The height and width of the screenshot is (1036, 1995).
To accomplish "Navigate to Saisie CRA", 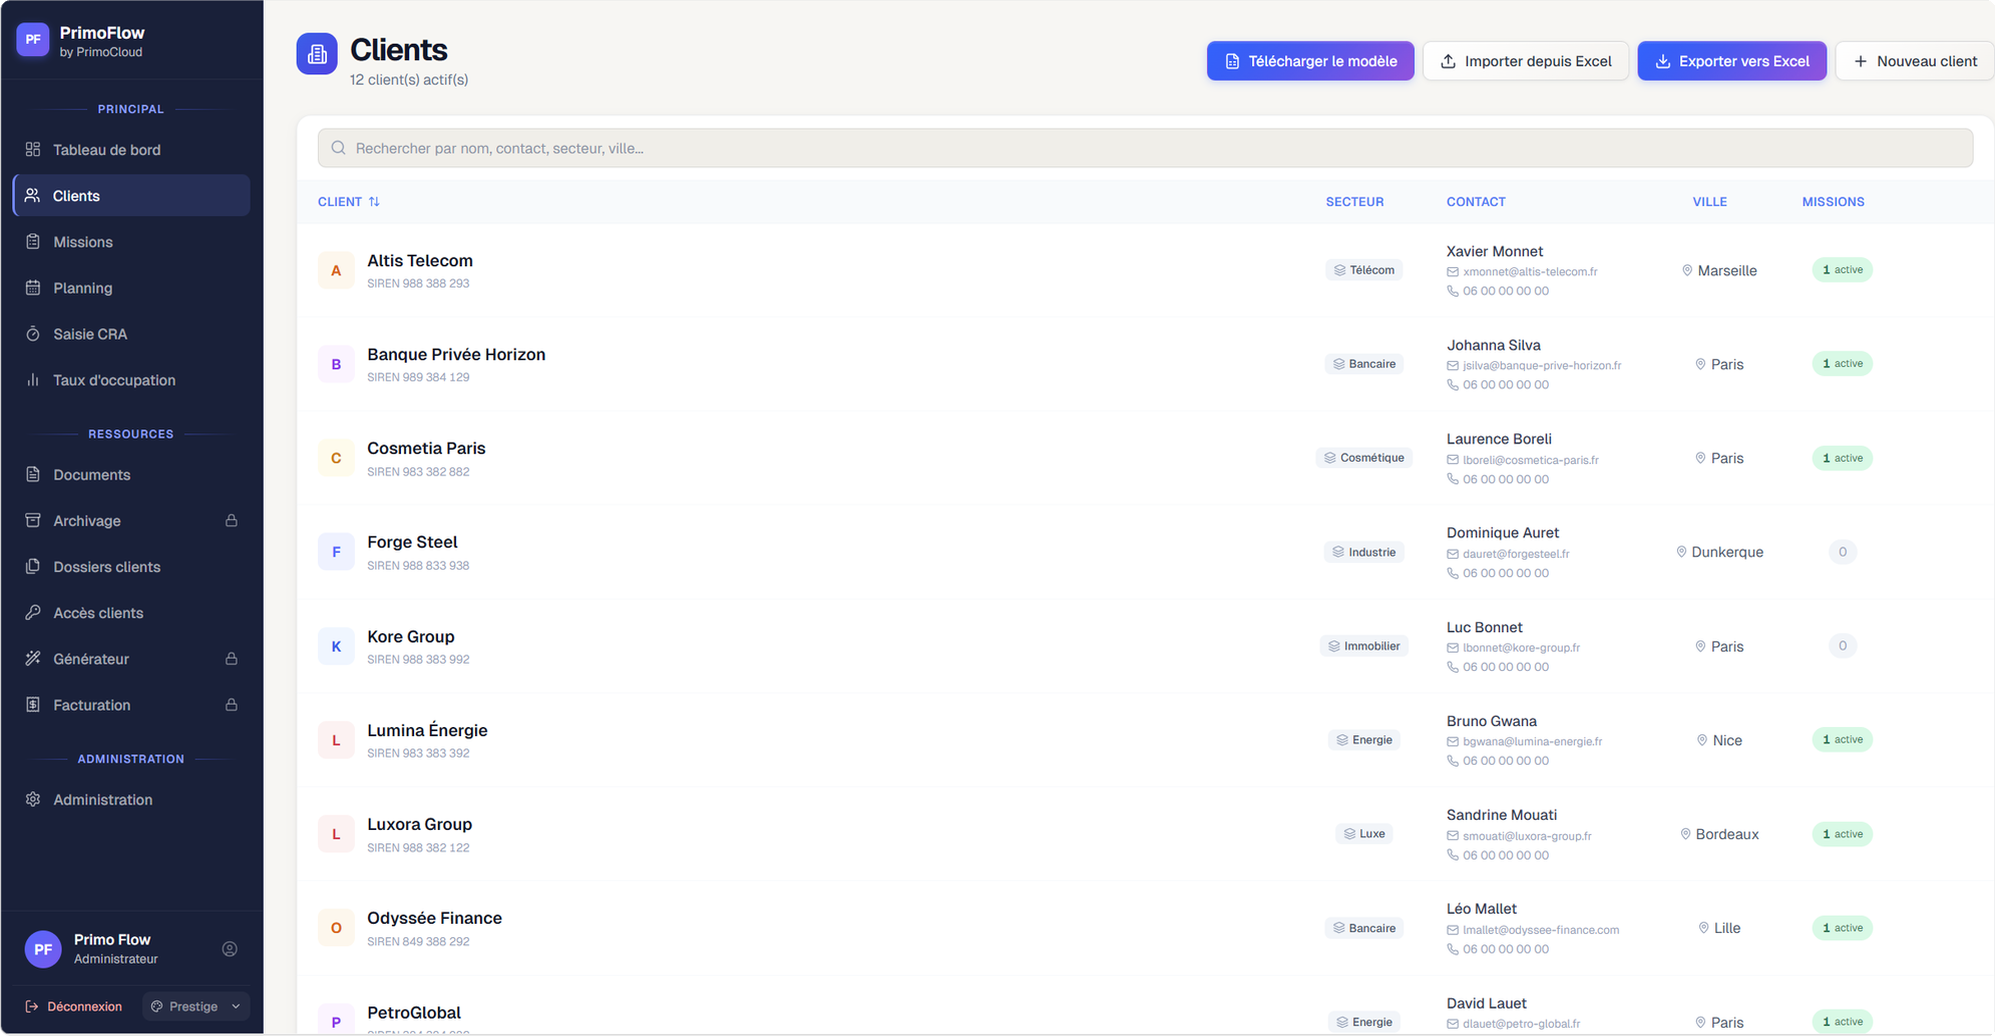I will pyautogui.click(x=131, y=334).
